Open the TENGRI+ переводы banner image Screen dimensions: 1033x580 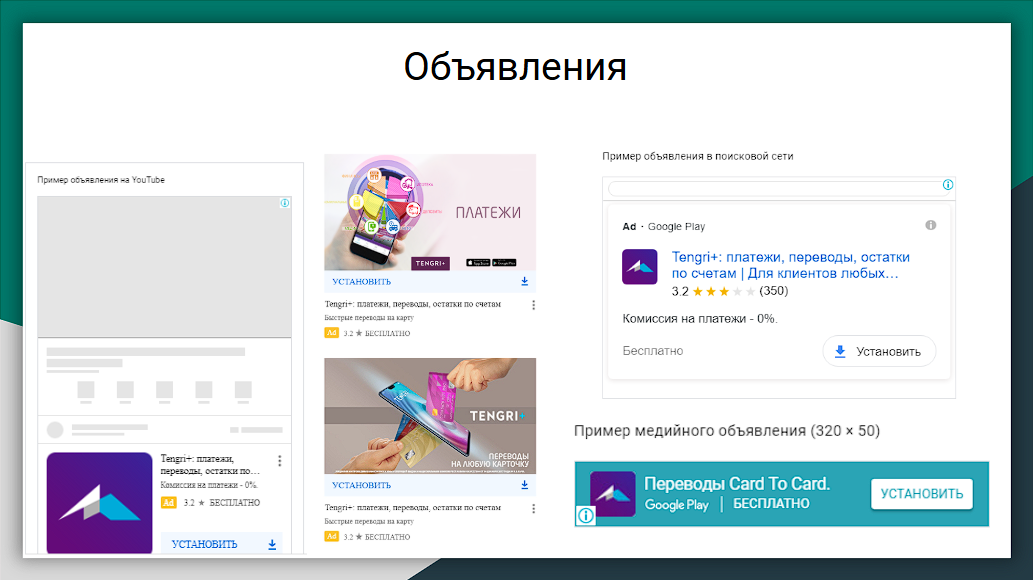[430, 416]
